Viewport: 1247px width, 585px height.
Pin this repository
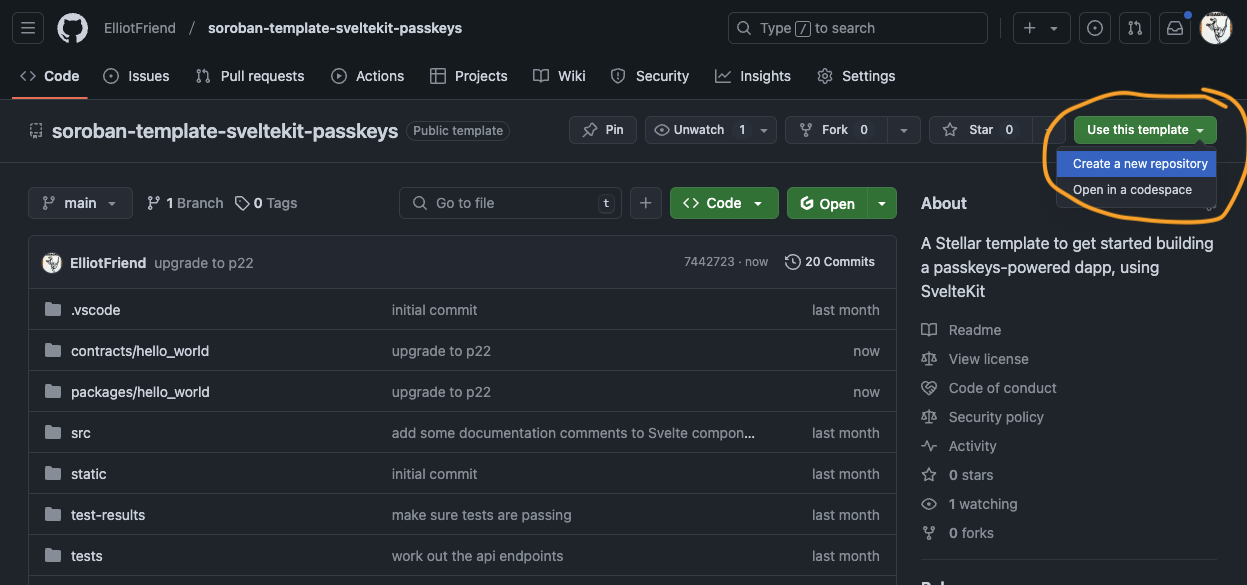(x=602, y=129)
